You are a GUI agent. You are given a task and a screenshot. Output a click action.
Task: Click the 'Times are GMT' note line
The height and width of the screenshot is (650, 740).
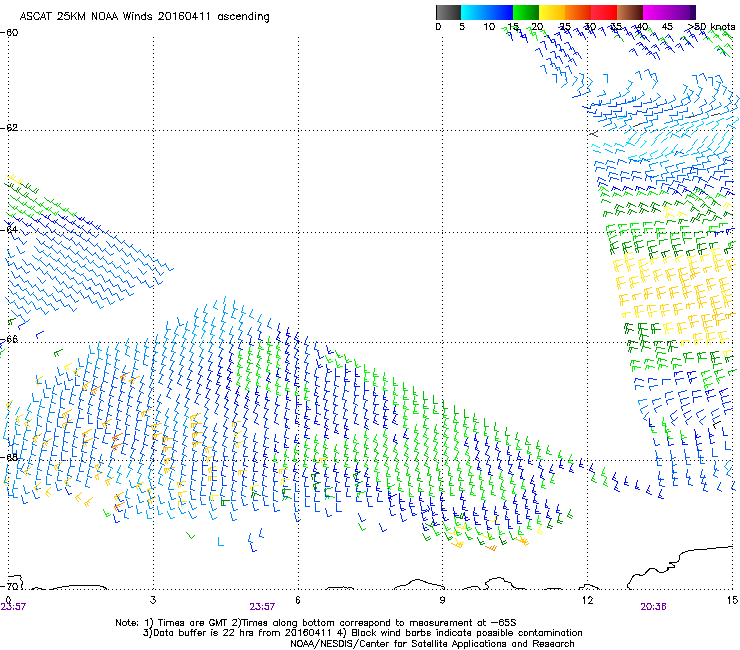316,623
